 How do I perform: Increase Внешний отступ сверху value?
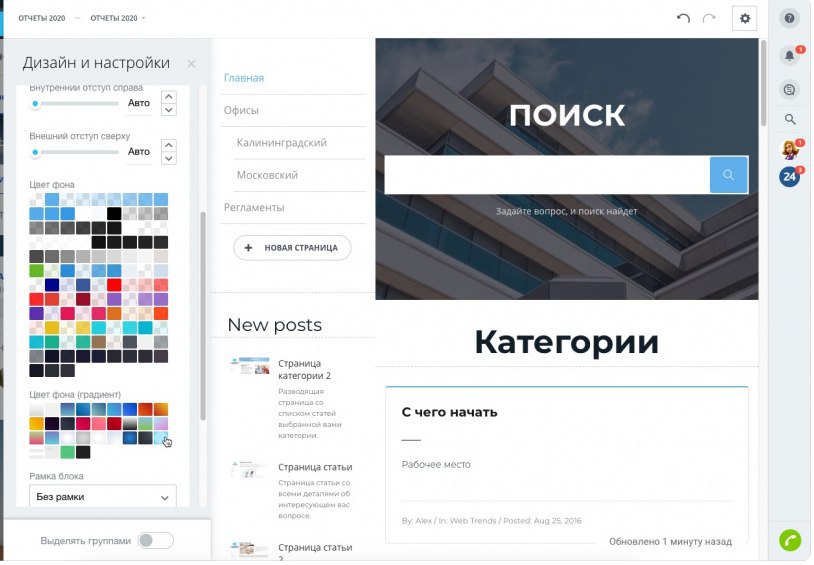click(x=169, y=145)
